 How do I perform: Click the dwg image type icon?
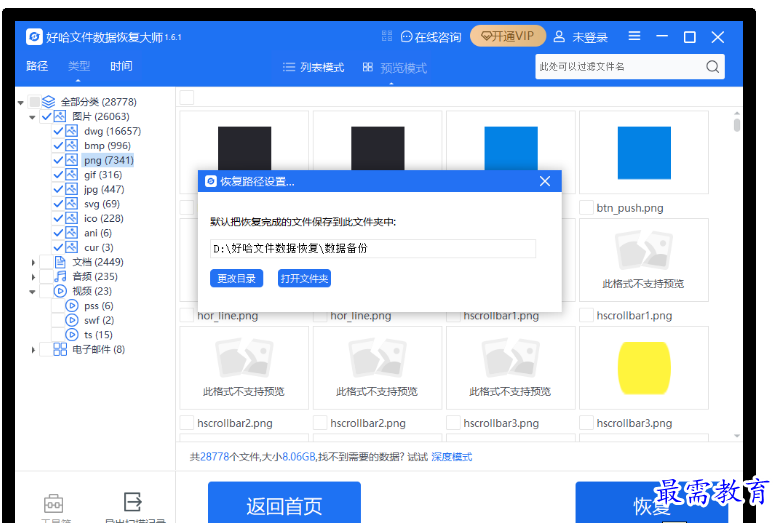pyautogui.click(x=72, y=131)
